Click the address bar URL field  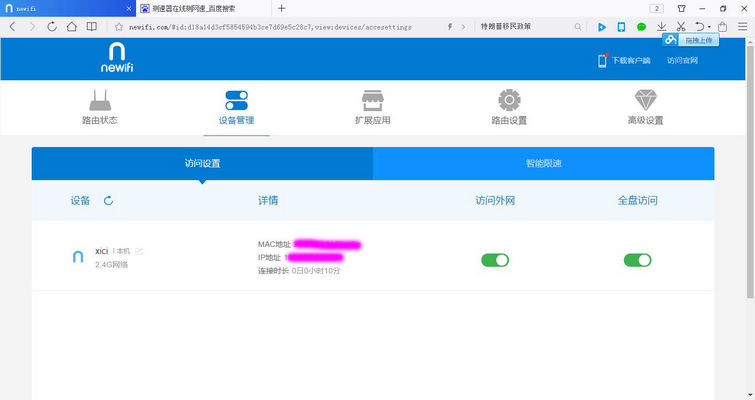270,27
